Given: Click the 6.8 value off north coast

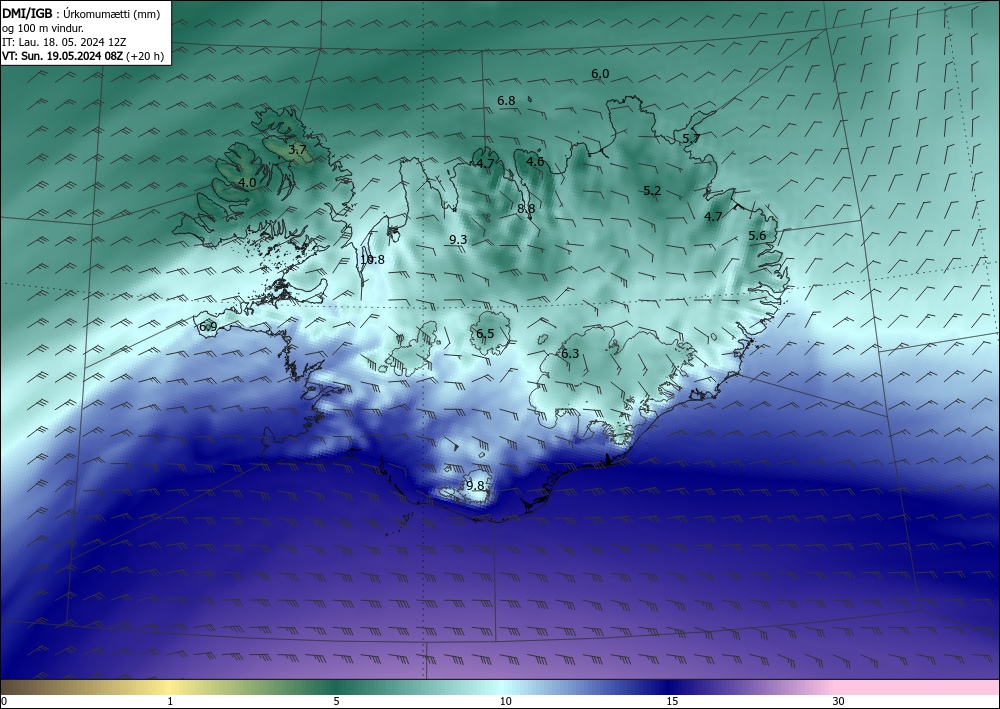Looking at the screenshot, I should click(x=506, y=101).
